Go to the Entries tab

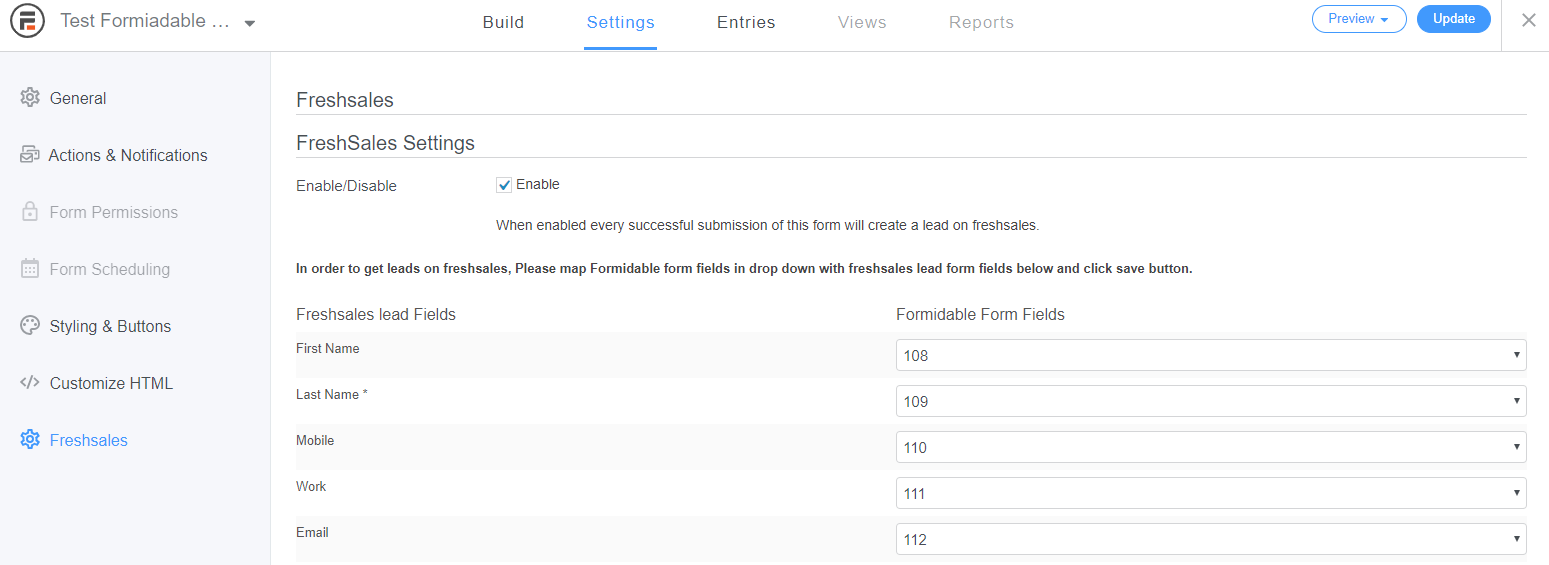(x=746, y=22)
